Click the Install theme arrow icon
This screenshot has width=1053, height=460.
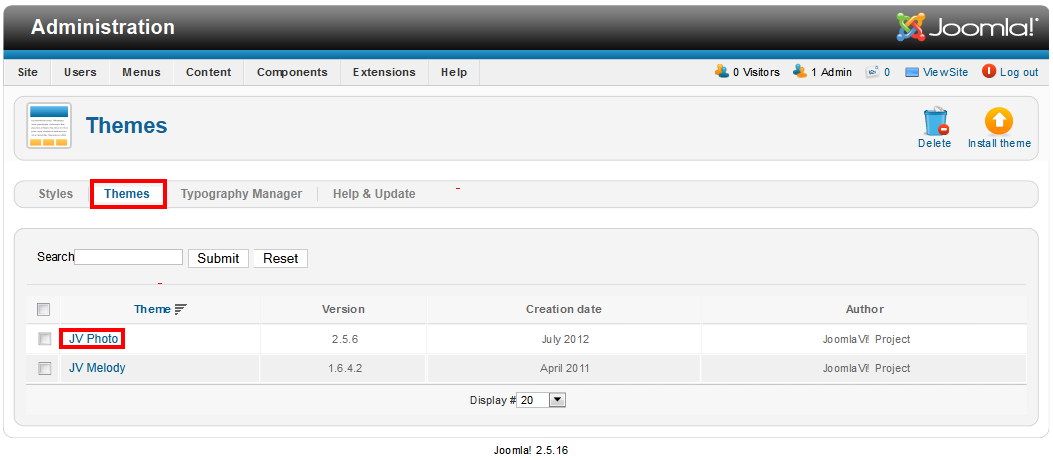998,122
